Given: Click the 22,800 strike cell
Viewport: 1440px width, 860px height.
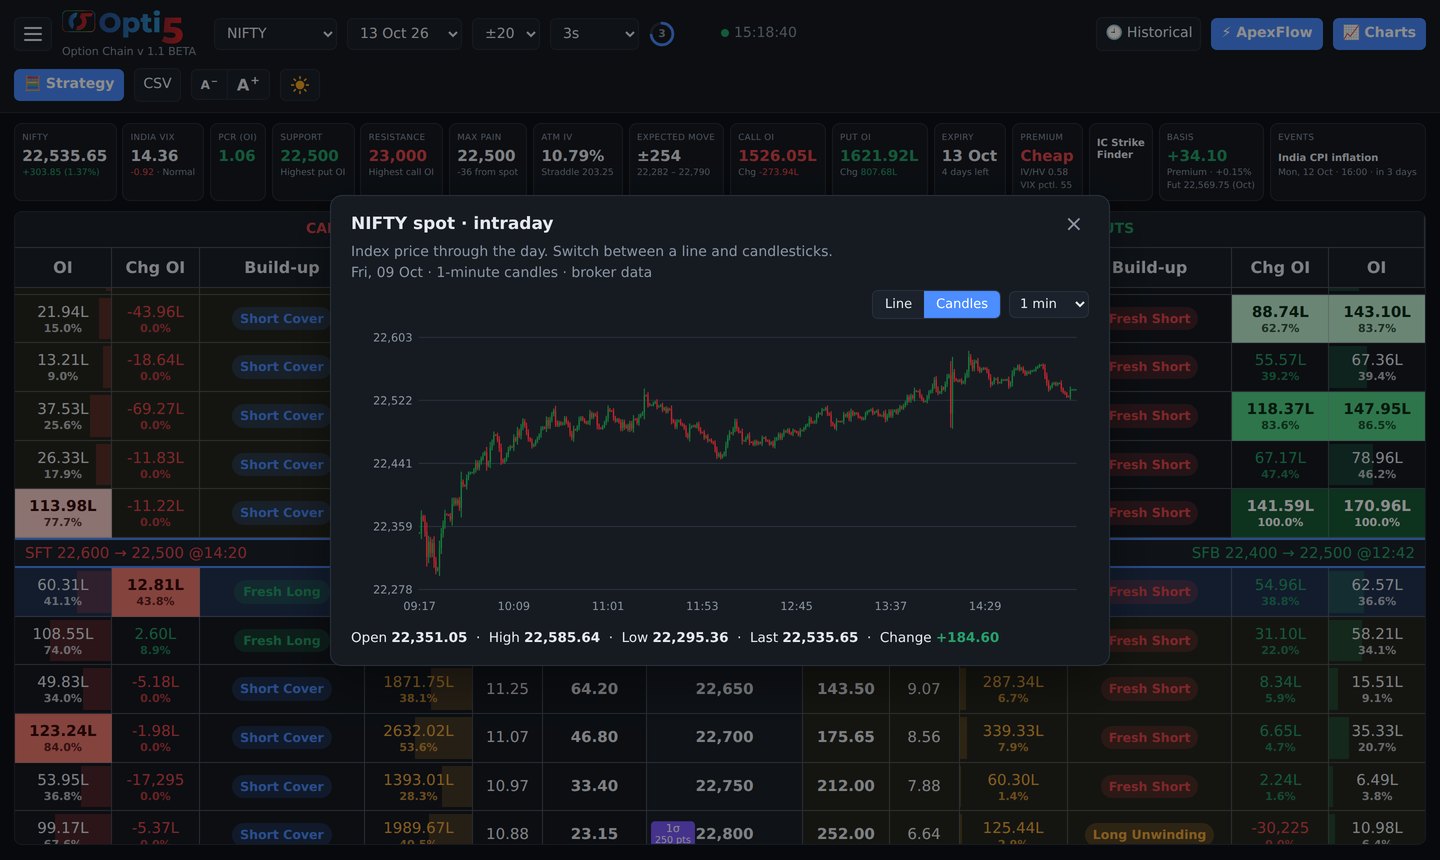Looking at the screenshot, I should click(x=724, y=834).
